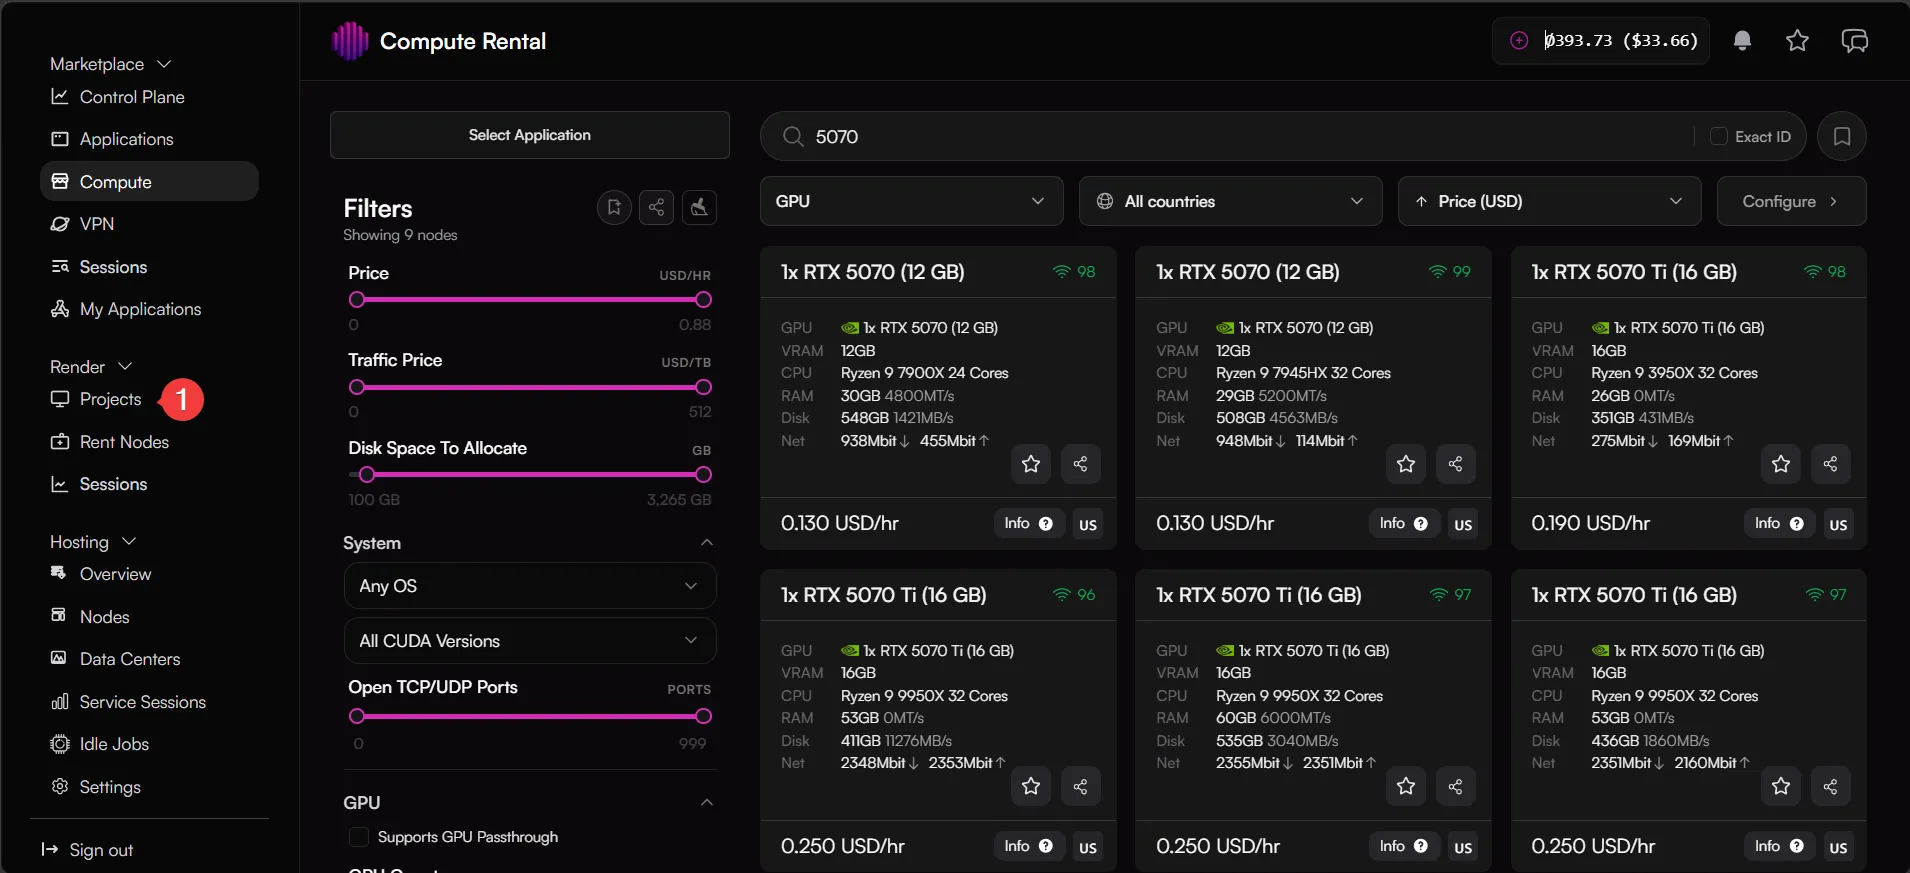Open favorites star in top header
Viewport: 1910px width, 873px height.
coord(1797,41)
